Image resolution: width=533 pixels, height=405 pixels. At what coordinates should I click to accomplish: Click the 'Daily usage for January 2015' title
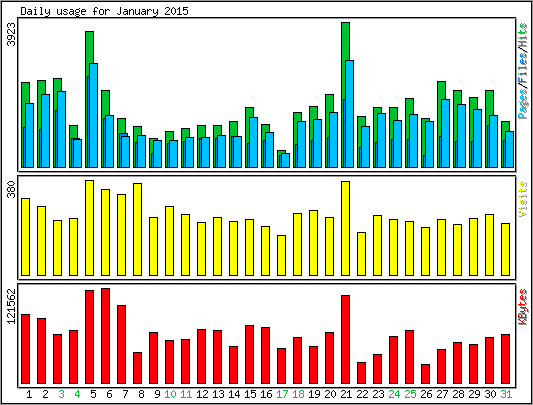104,12
